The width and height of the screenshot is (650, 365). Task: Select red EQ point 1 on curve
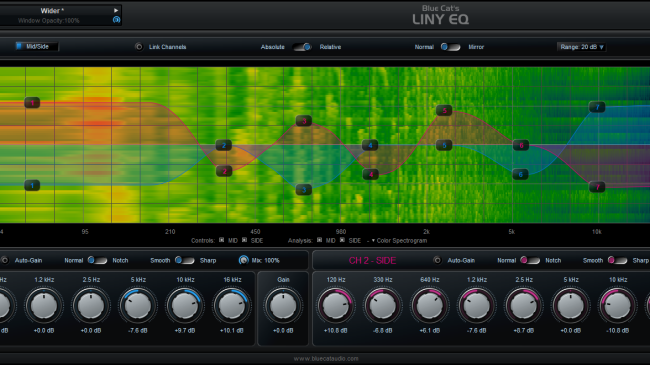[x=32, y=102]
